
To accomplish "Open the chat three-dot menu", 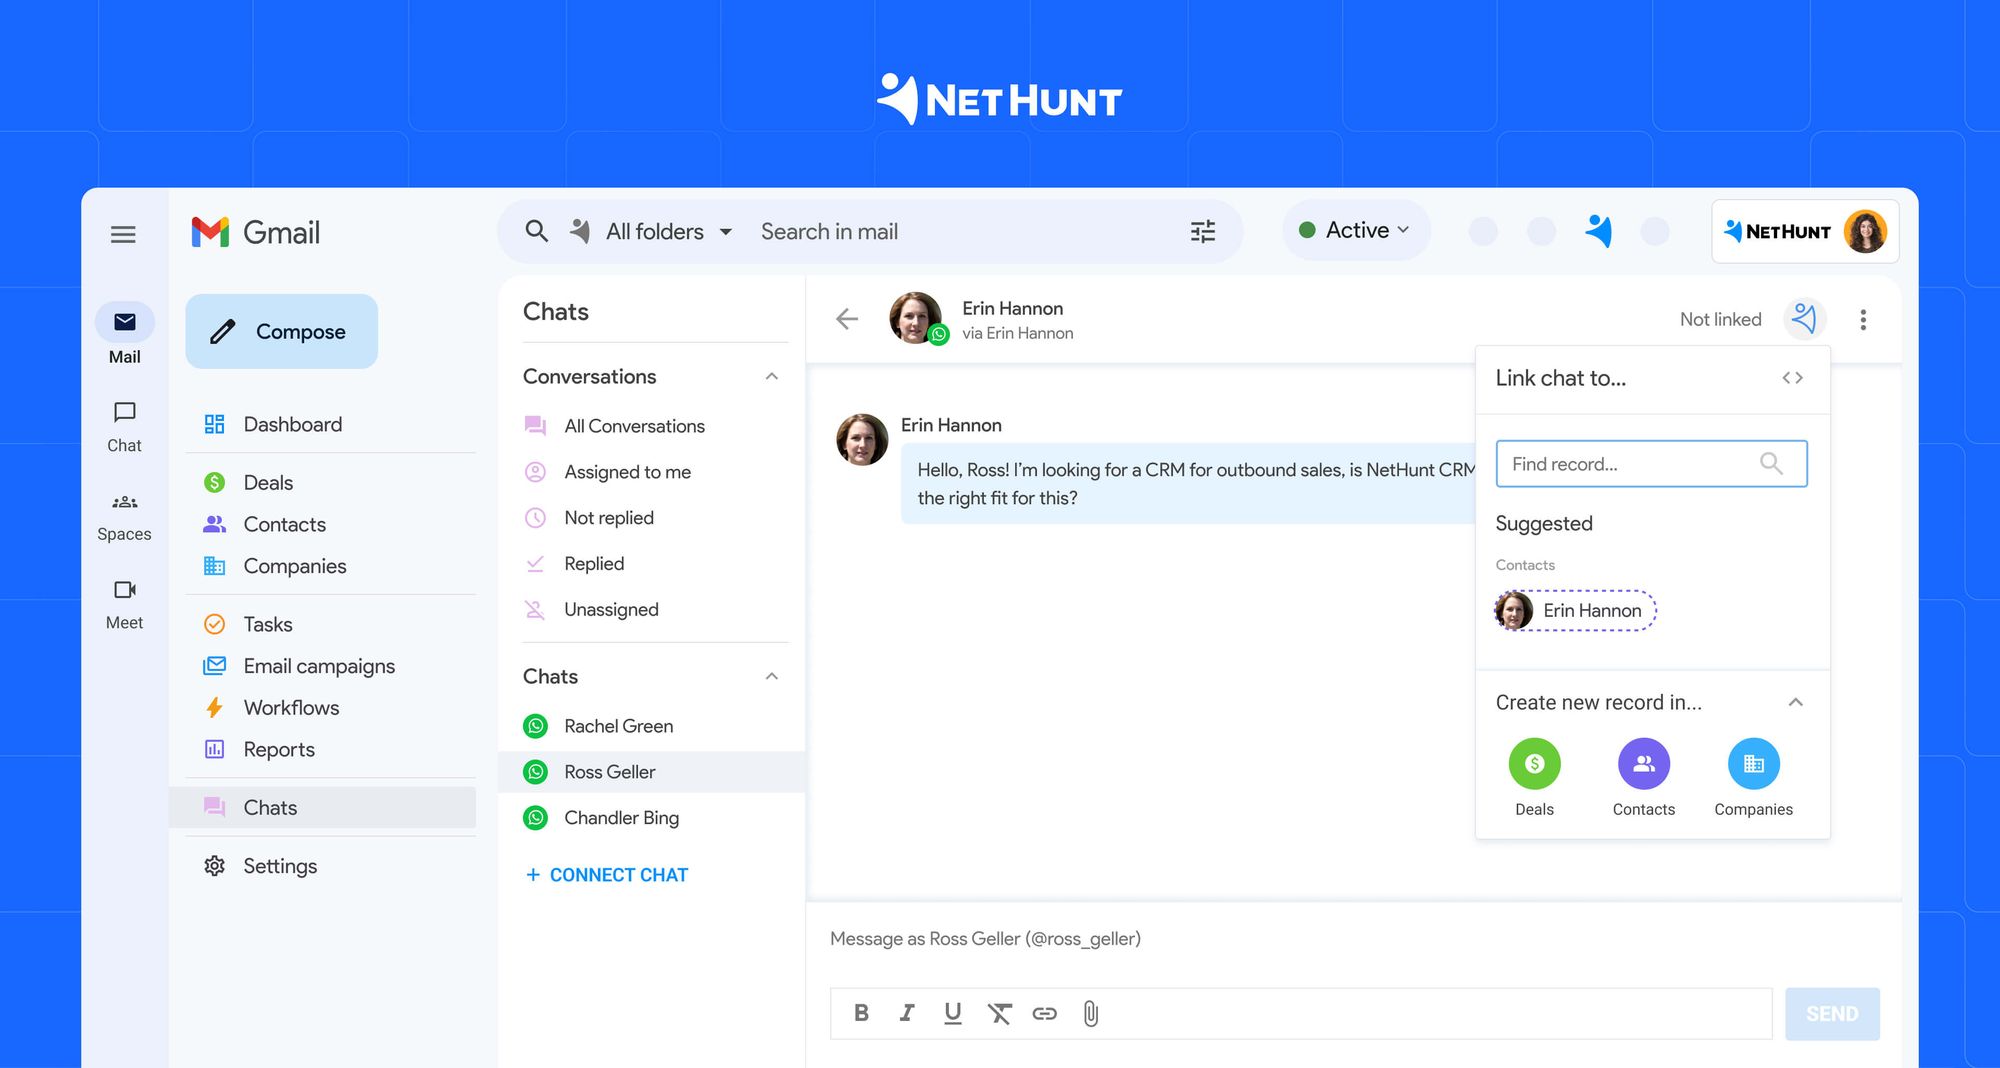I will [1863, 319].
